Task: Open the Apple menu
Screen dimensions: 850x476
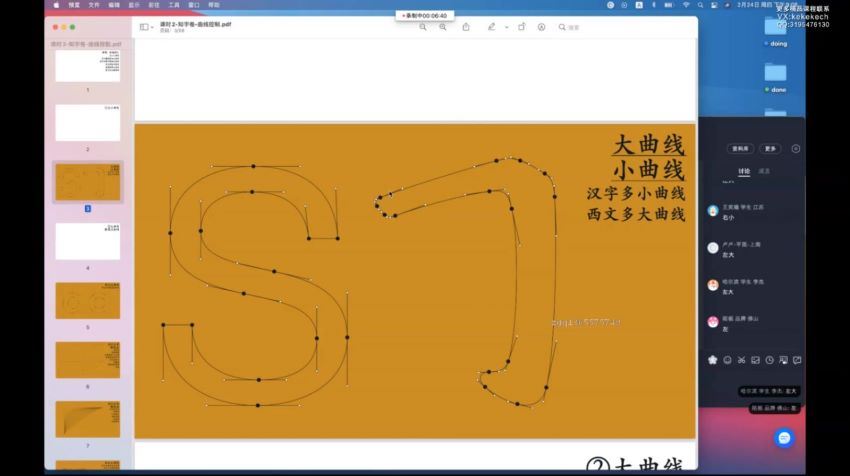Action: tap(56, 5)
